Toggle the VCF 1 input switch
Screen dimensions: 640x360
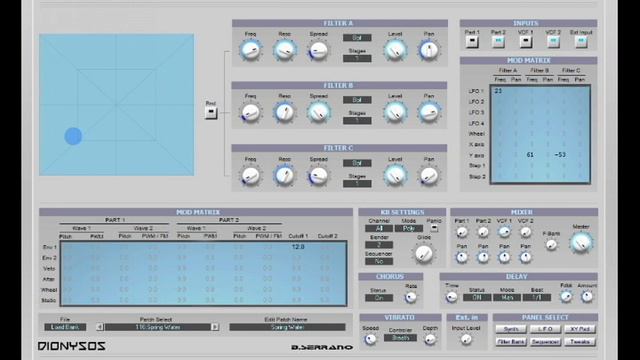525,42
